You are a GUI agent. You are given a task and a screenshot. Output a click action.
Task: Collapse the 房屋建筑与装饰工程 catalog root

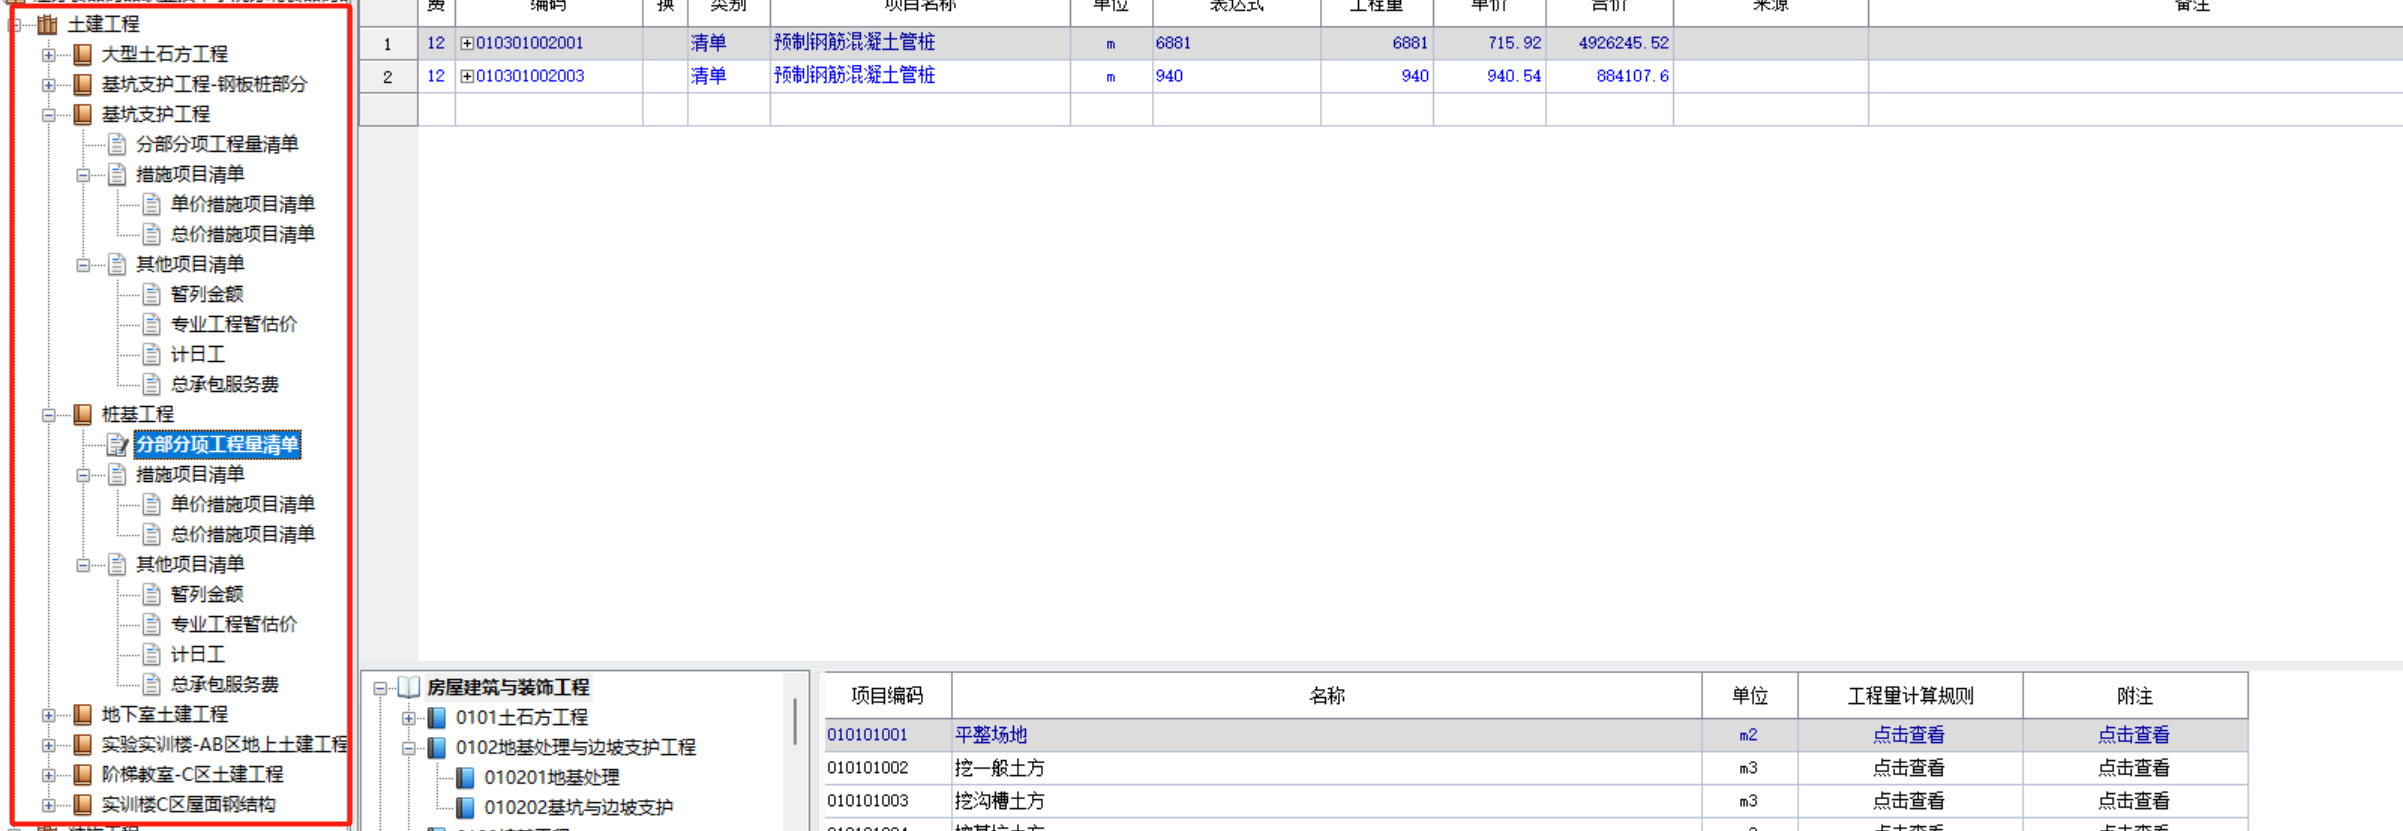click(380, 687)
